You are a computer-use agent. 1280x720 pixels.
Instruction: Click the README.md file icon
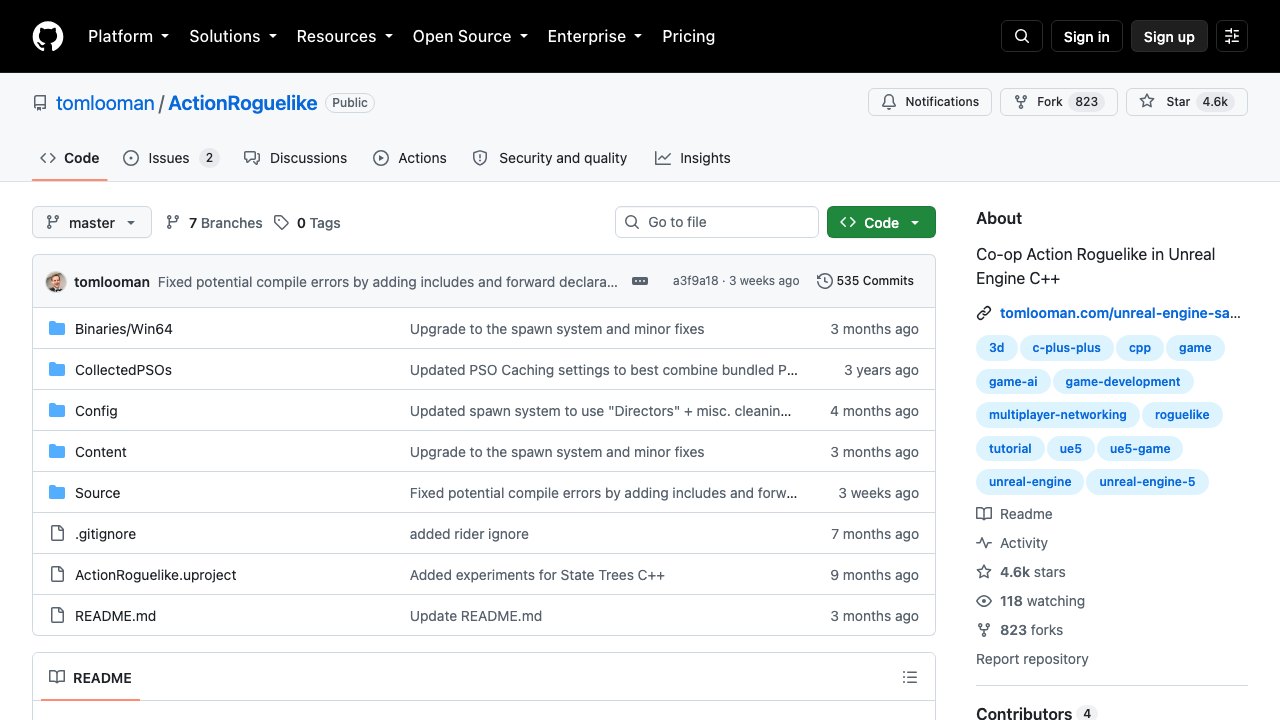[x=57, y=616]
